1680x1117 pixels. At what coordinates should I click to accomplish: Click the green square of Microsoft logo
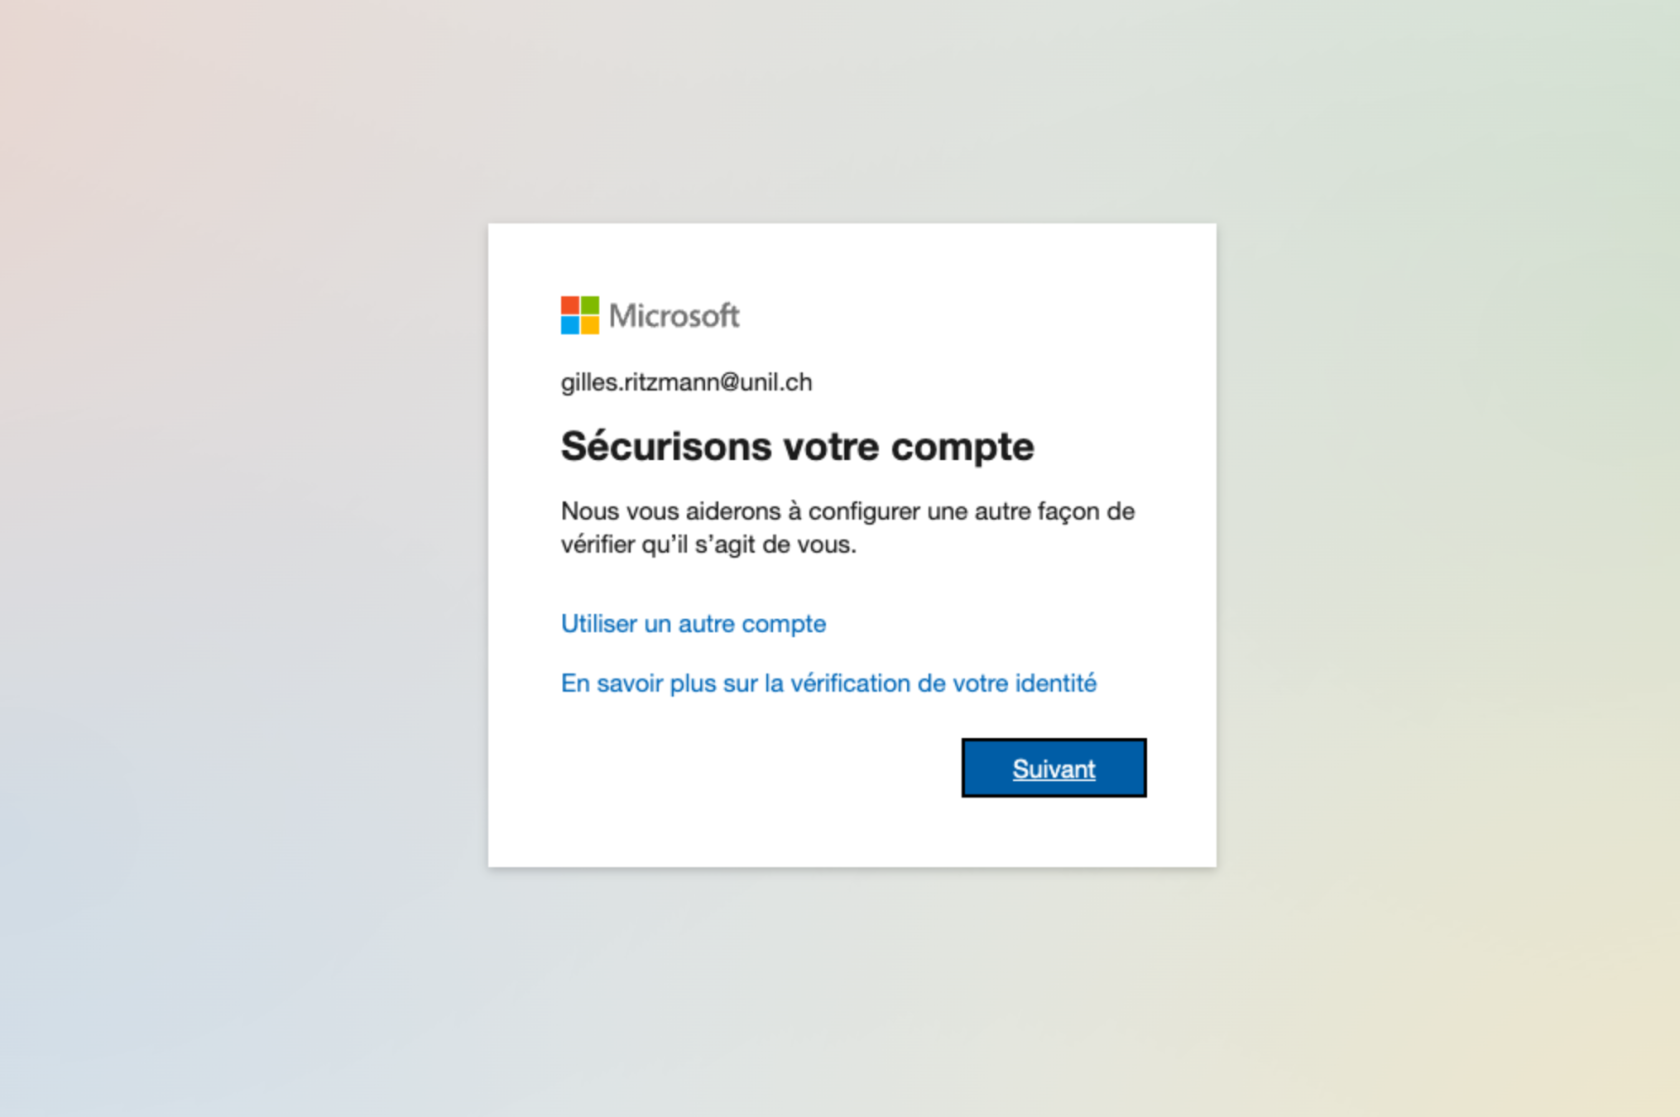(x=590, y=305)
